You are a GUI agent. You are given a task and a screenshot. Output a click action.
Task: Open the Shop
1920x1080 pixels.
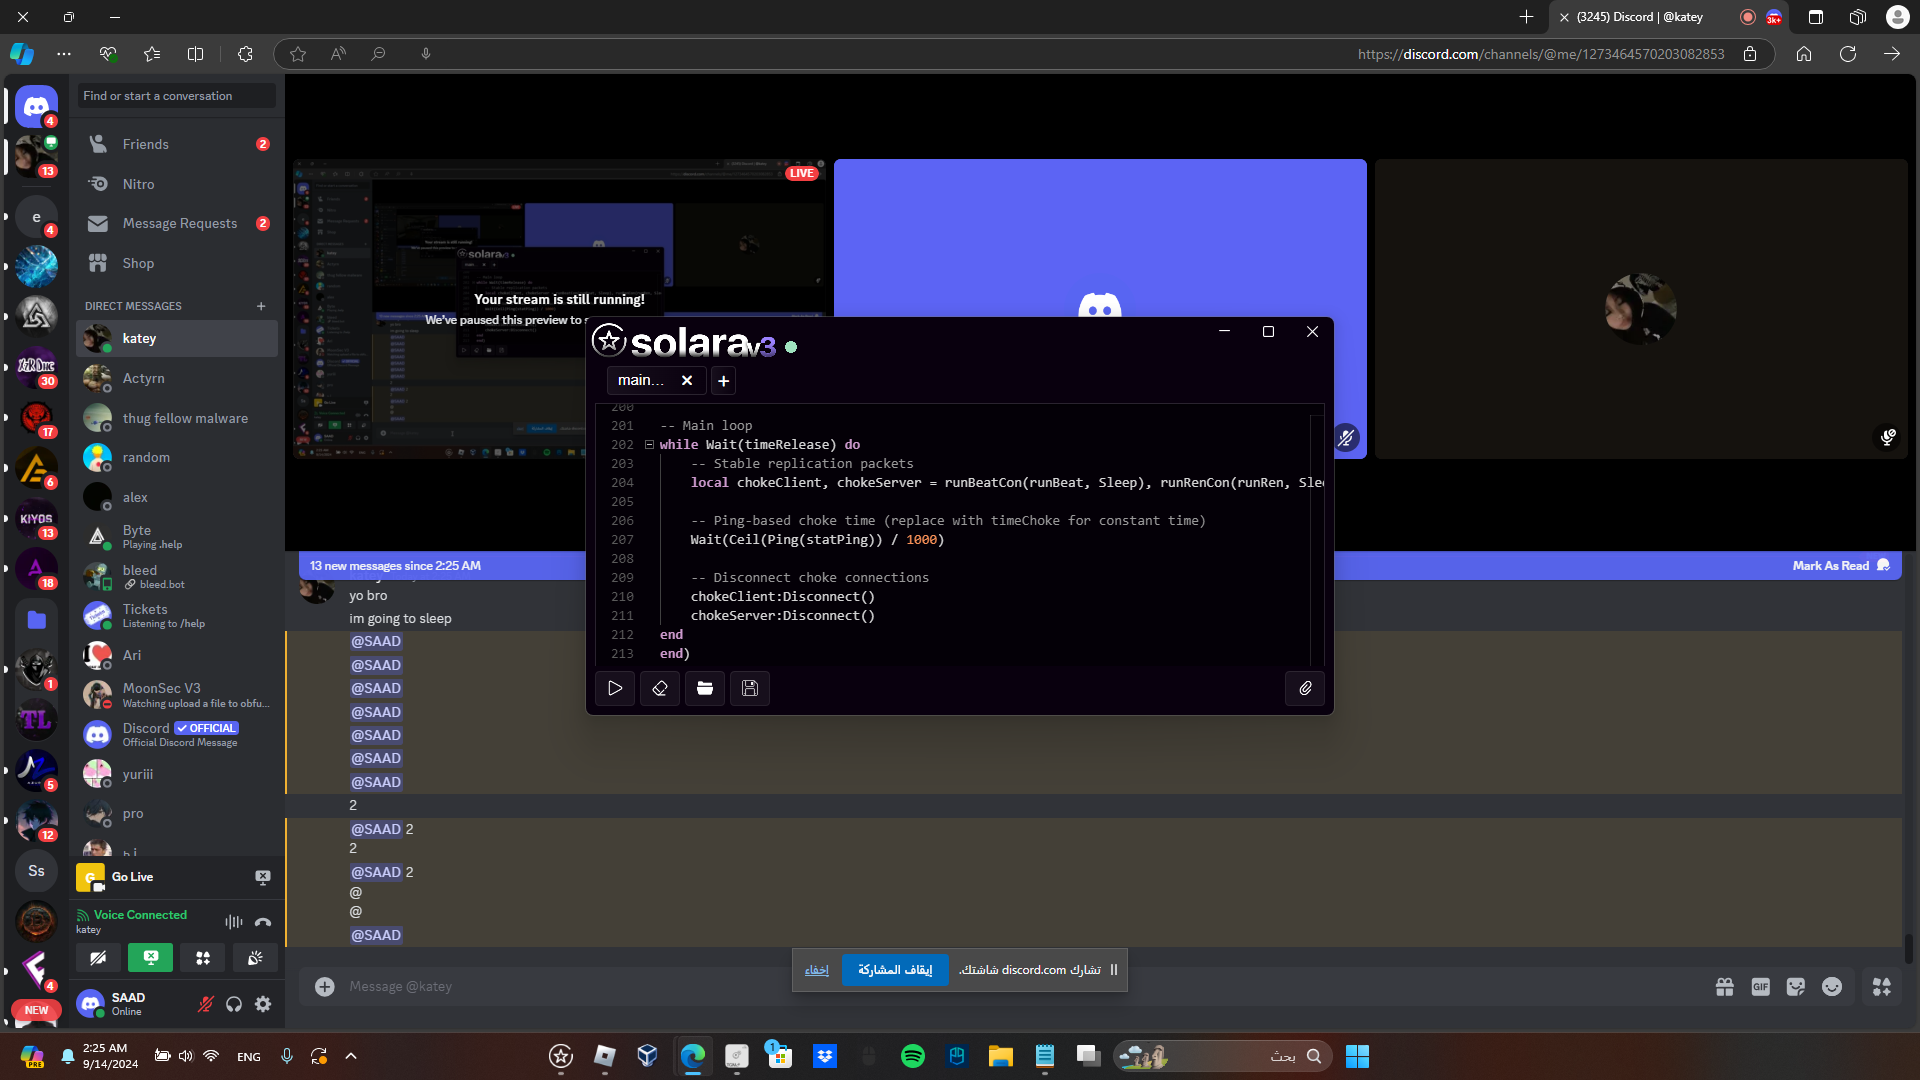pyautogui.click(x=177, y=263)
